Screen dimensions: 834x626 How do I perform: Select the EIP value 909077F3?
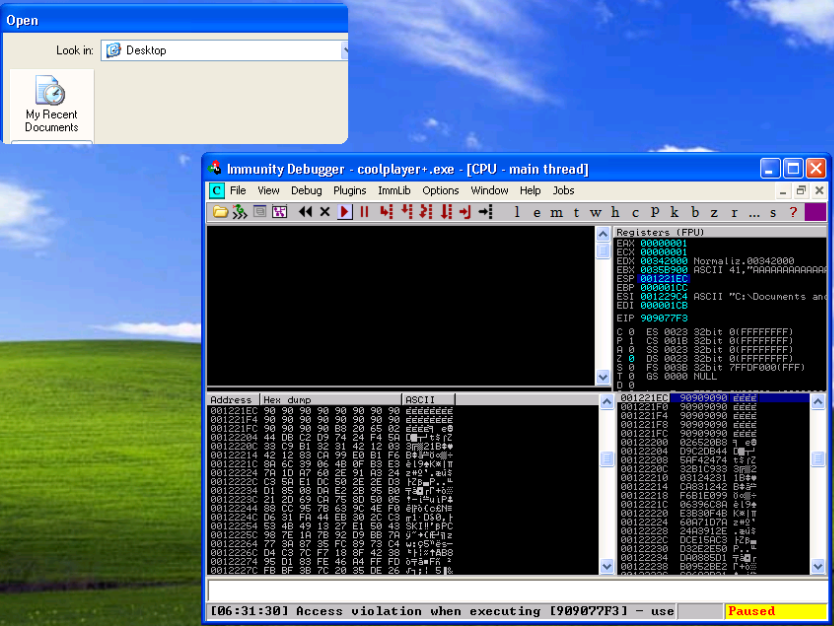click(664, 318)
